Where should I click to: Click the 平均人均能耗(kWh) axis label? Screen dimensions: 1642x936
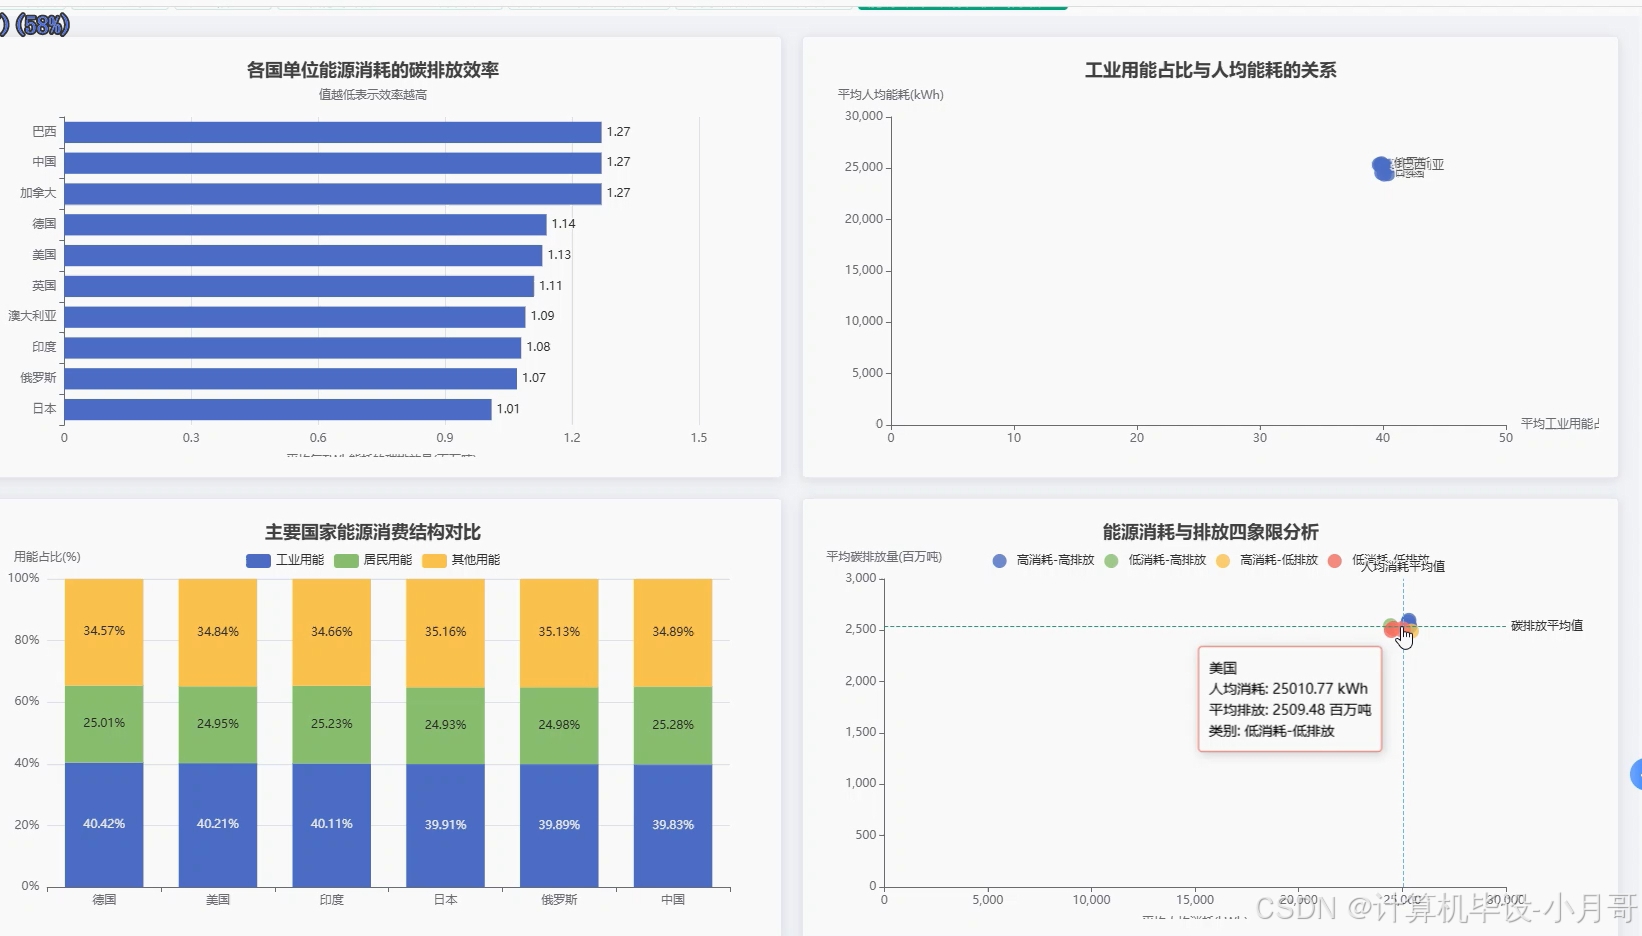tap(891, 95)
